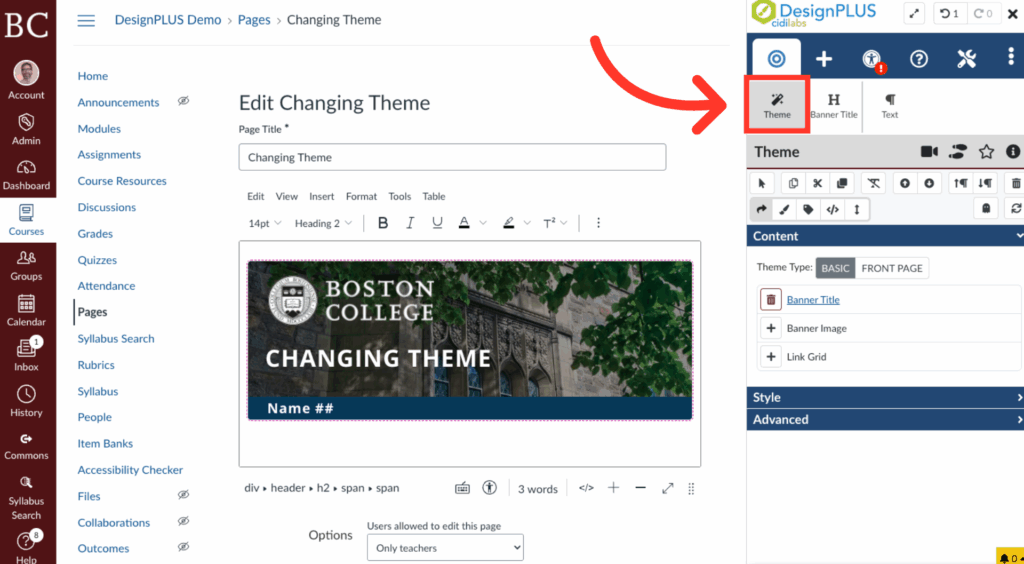This screenshot has width=1024, height=564.
Task: Open the editor Insert menu
Action: tap(321, 196)
